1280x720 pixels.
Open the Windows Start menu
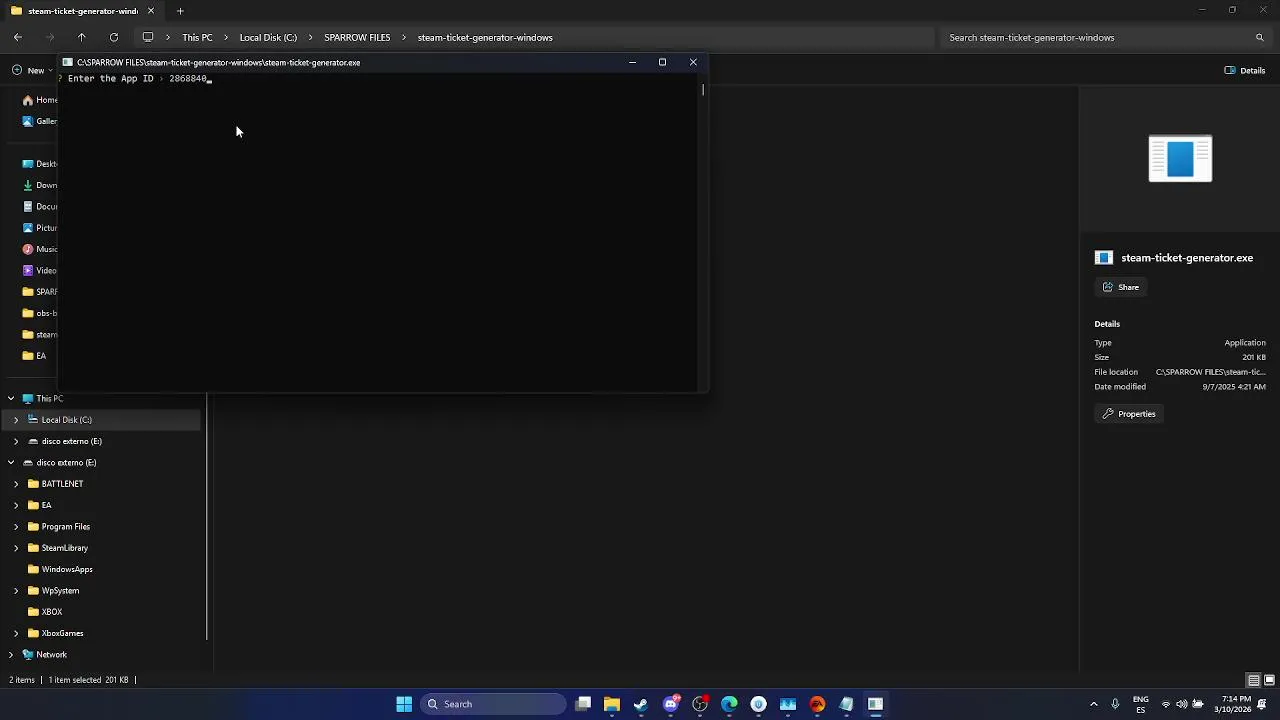(404, 704)
